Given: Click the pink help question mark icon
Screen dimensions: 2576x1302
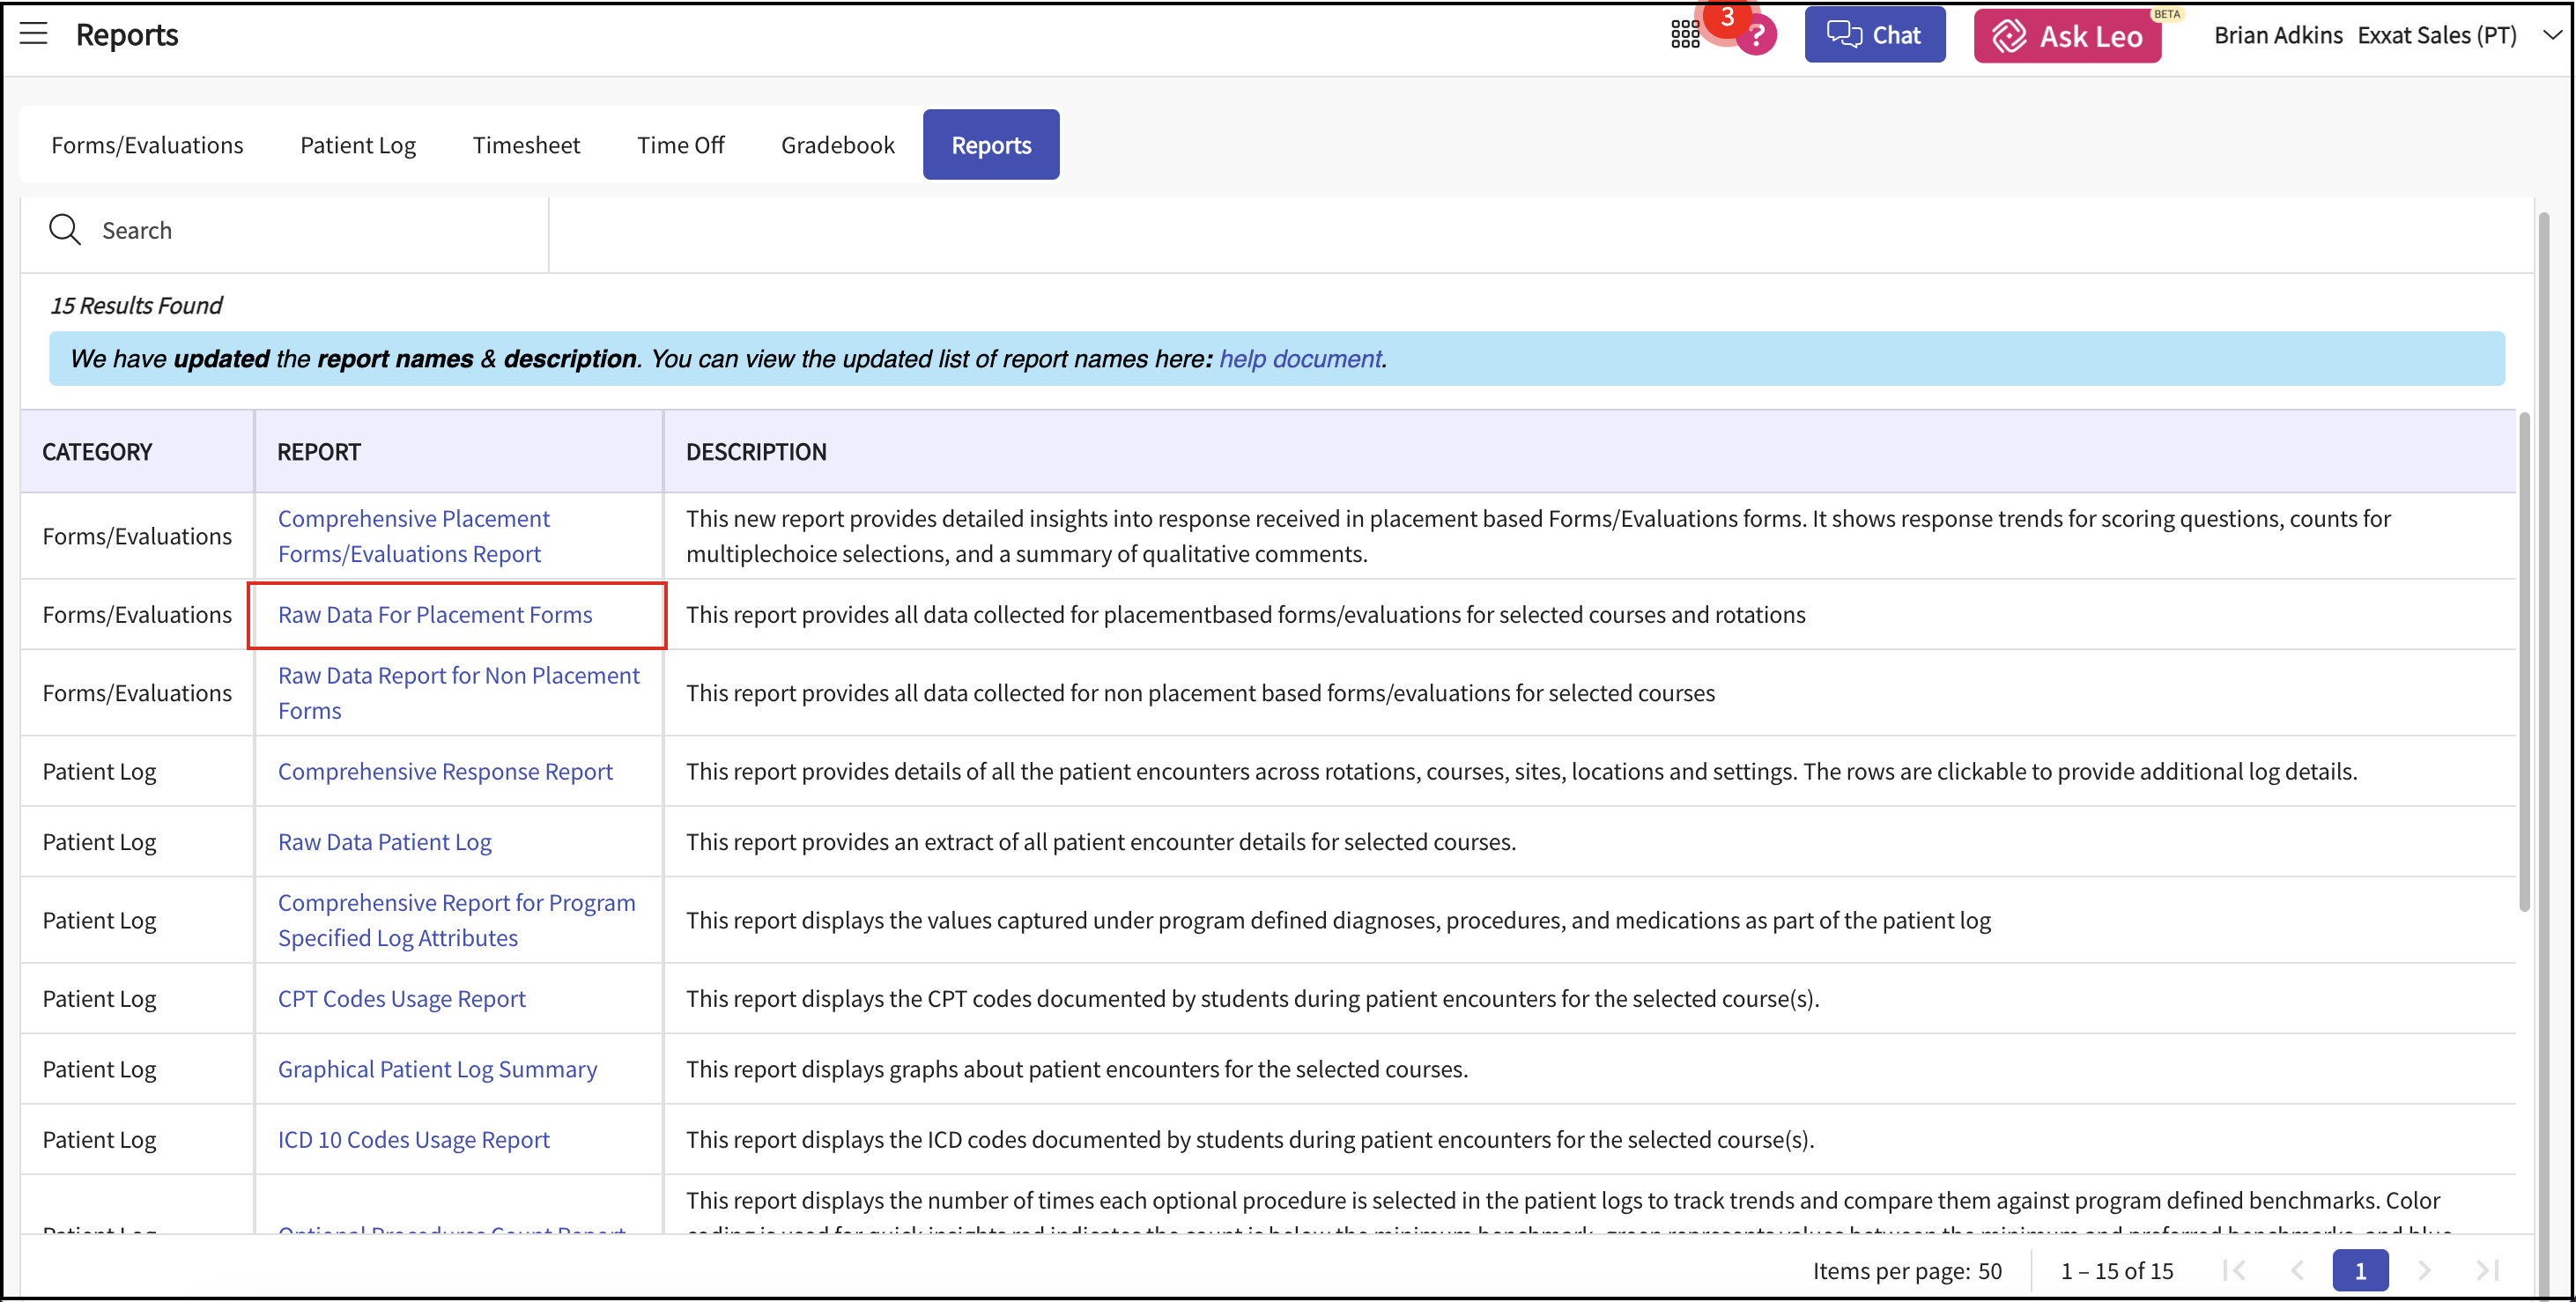Looking at the screenshot, I should tap(1757, 37).
